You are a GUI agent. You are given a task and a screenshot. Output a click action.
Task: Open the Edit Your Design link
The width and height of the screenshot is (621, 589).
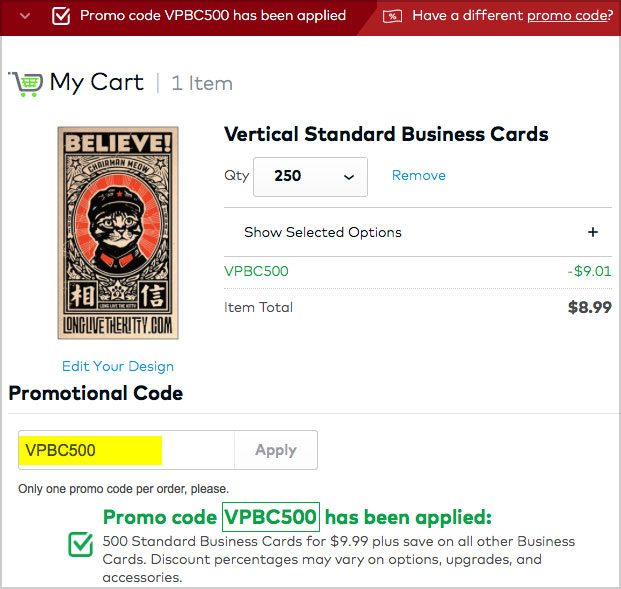[118, 366]
